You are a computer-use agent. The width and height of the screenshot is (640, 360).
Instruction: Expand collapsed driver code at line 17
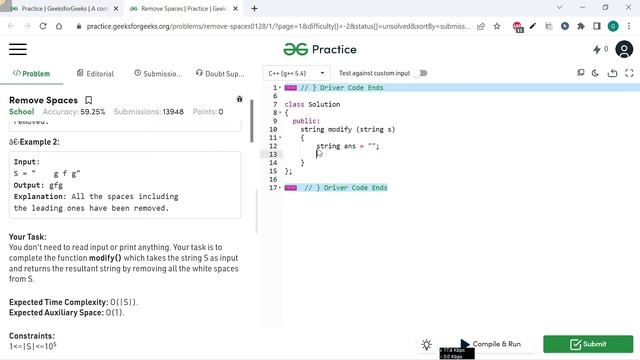[x=290, y=188]
